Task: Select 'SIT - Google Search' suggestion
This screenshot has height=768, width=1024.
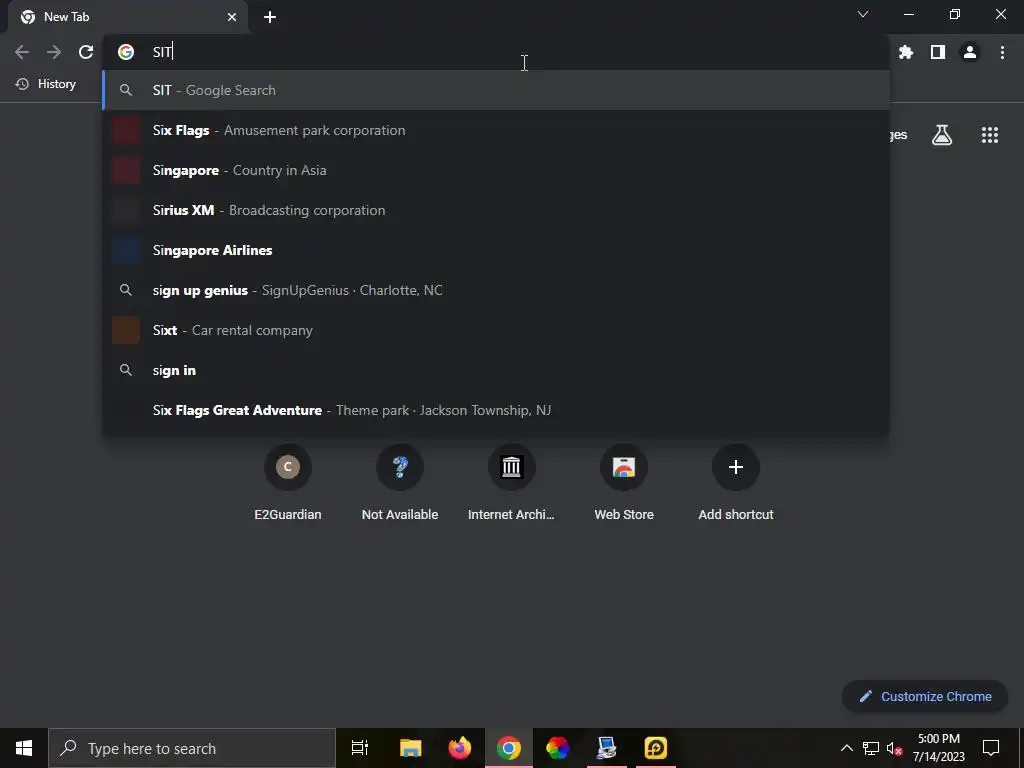Action: pos(496,90)
